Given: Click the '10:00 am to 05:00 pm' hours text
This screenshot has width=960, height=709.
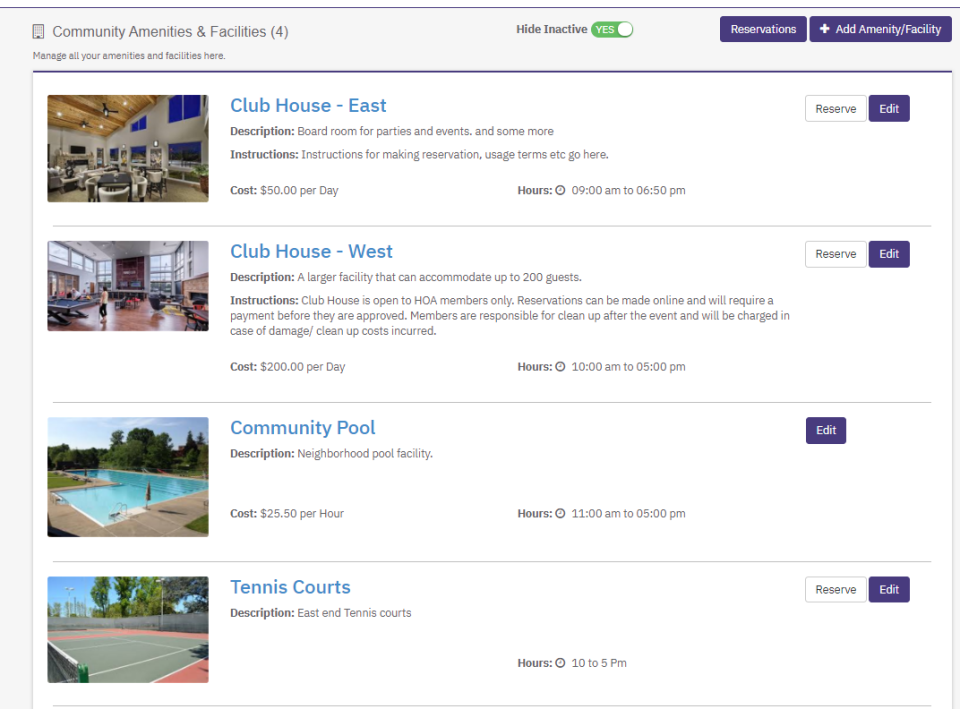Looking at the screenshot, I should click(628, 367).
